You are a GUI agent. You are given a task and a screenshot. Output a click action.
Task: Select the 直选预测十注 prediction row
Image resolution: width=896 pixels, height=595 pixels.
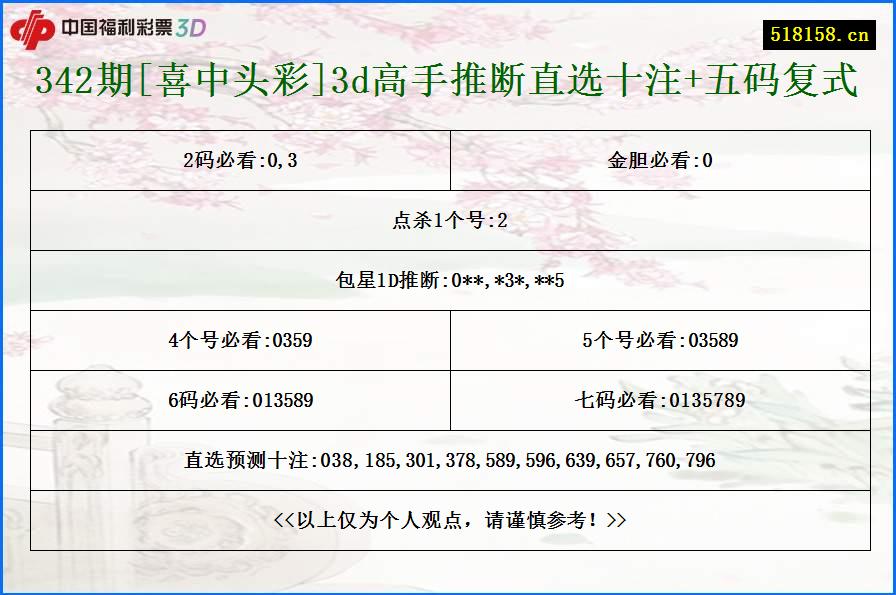pyautogui.click(x=448, y=461)
